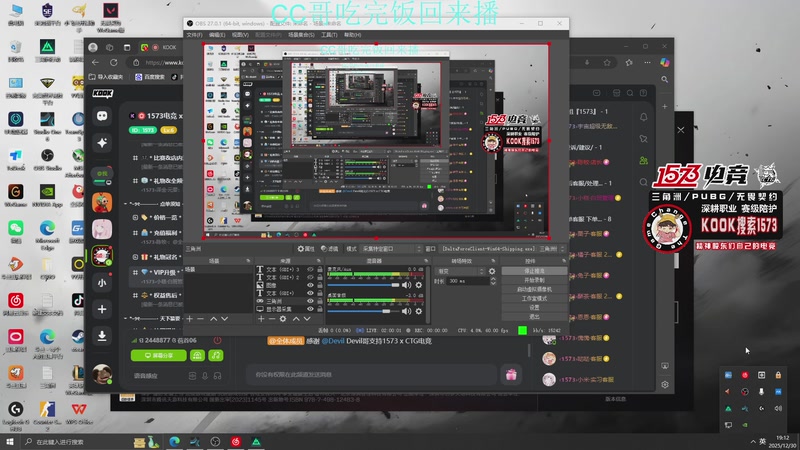Viewport: 800px width, 450px height.
Task: Enable 工作室模式 studio mode button
Action: (x=534, y=298)
